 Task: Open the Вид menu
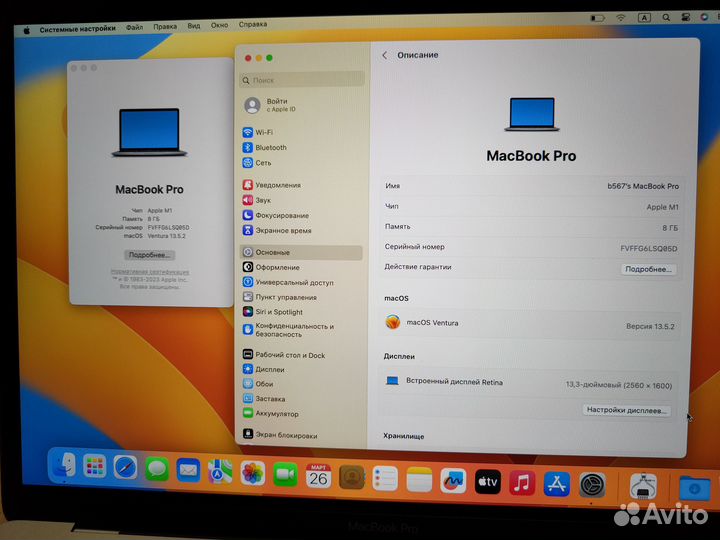(194, 26)
